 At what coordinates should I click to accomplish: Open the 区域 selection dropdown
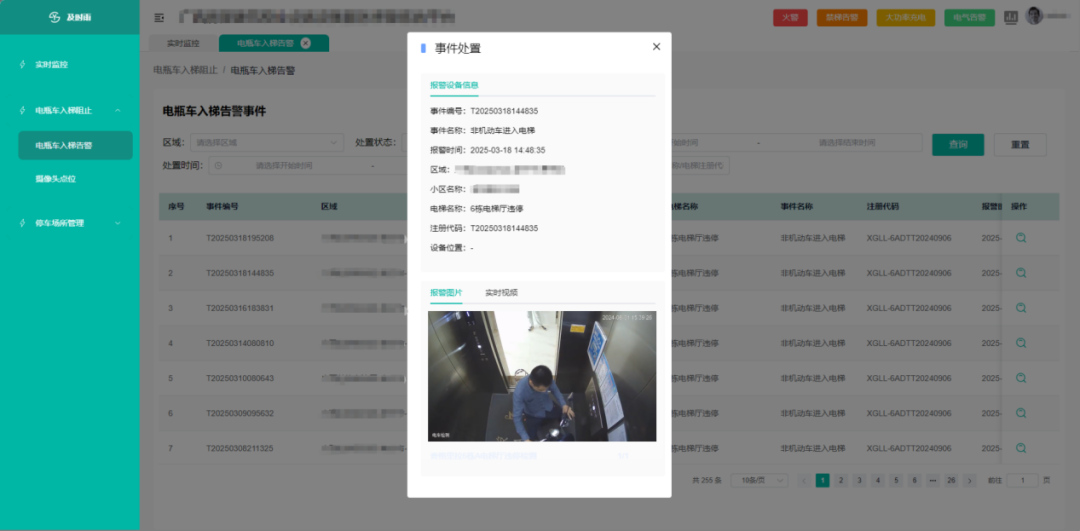(x=266, y=143)
